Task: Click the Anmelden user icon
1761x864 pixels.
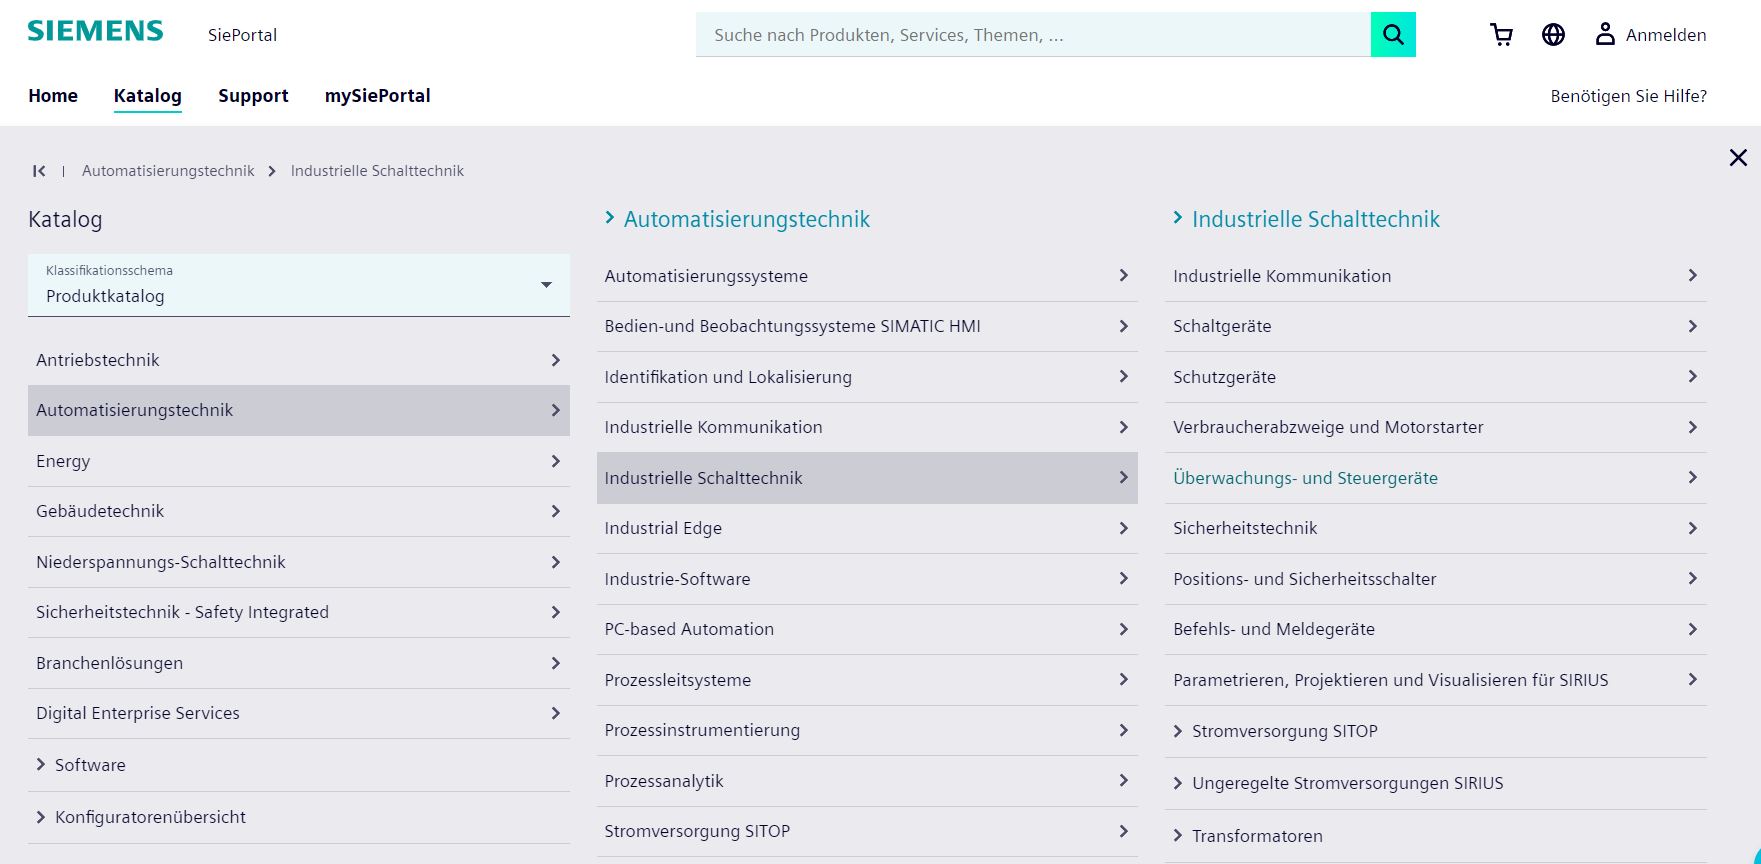Action: (1605, 34)
